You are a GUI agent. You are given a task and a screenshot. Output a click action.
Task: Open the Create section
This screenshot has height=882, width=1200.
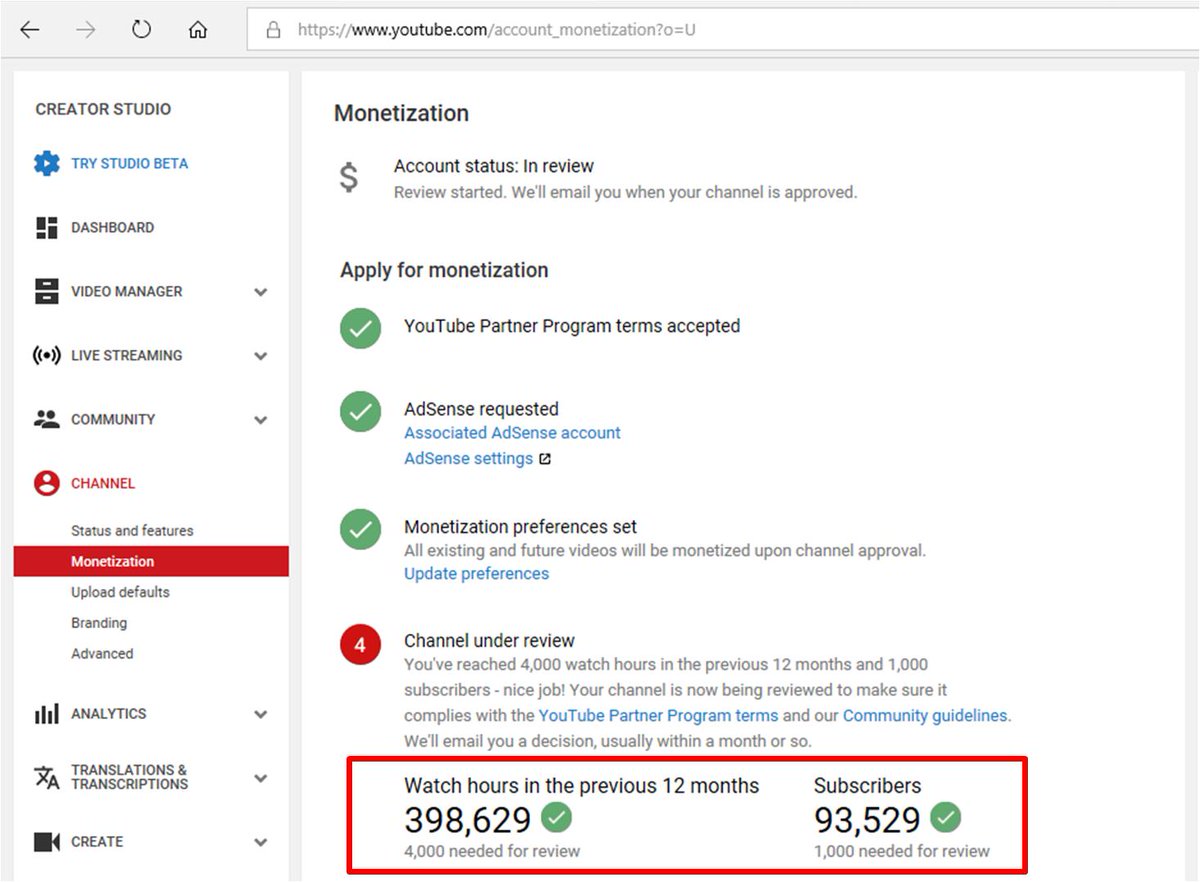[97, 841]
